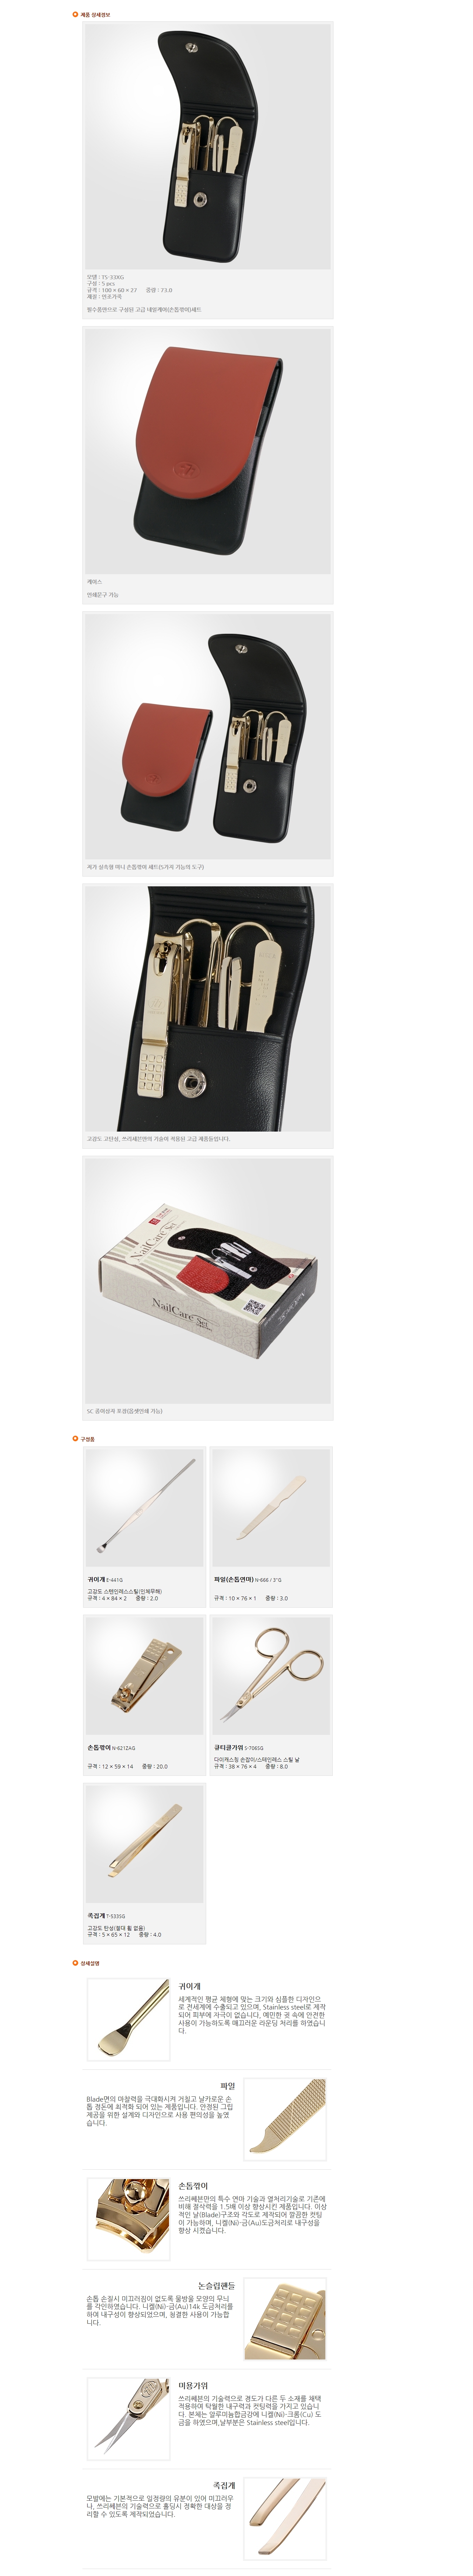Open the open black case product photo
Image resolution: width=473 pixels, height=2576 pixels.
click(x=208, y=146)
